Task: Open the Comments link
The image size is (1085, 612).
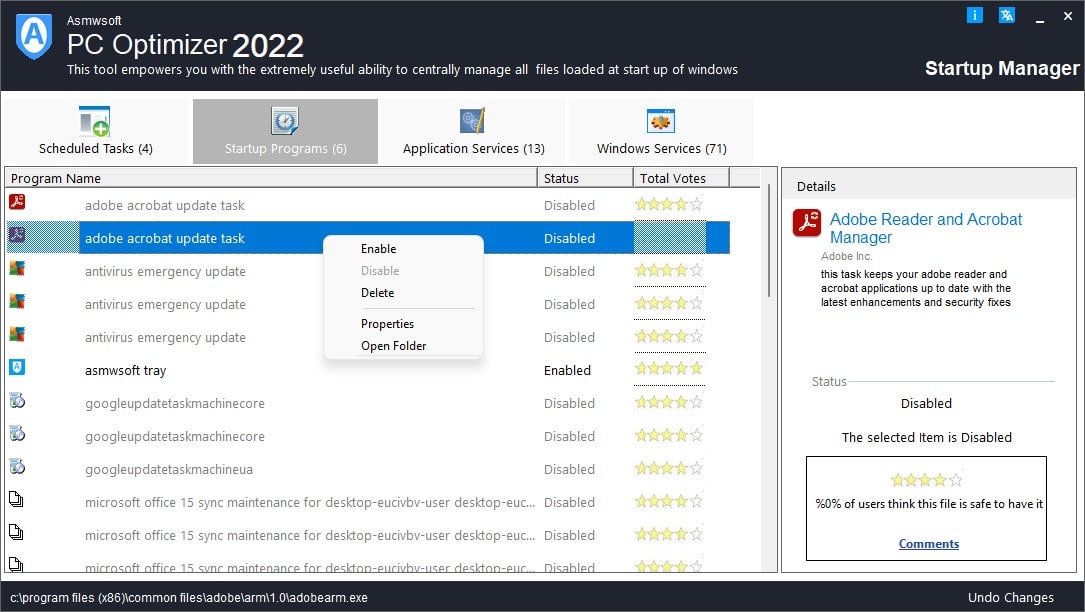Action: pos(929,544)
